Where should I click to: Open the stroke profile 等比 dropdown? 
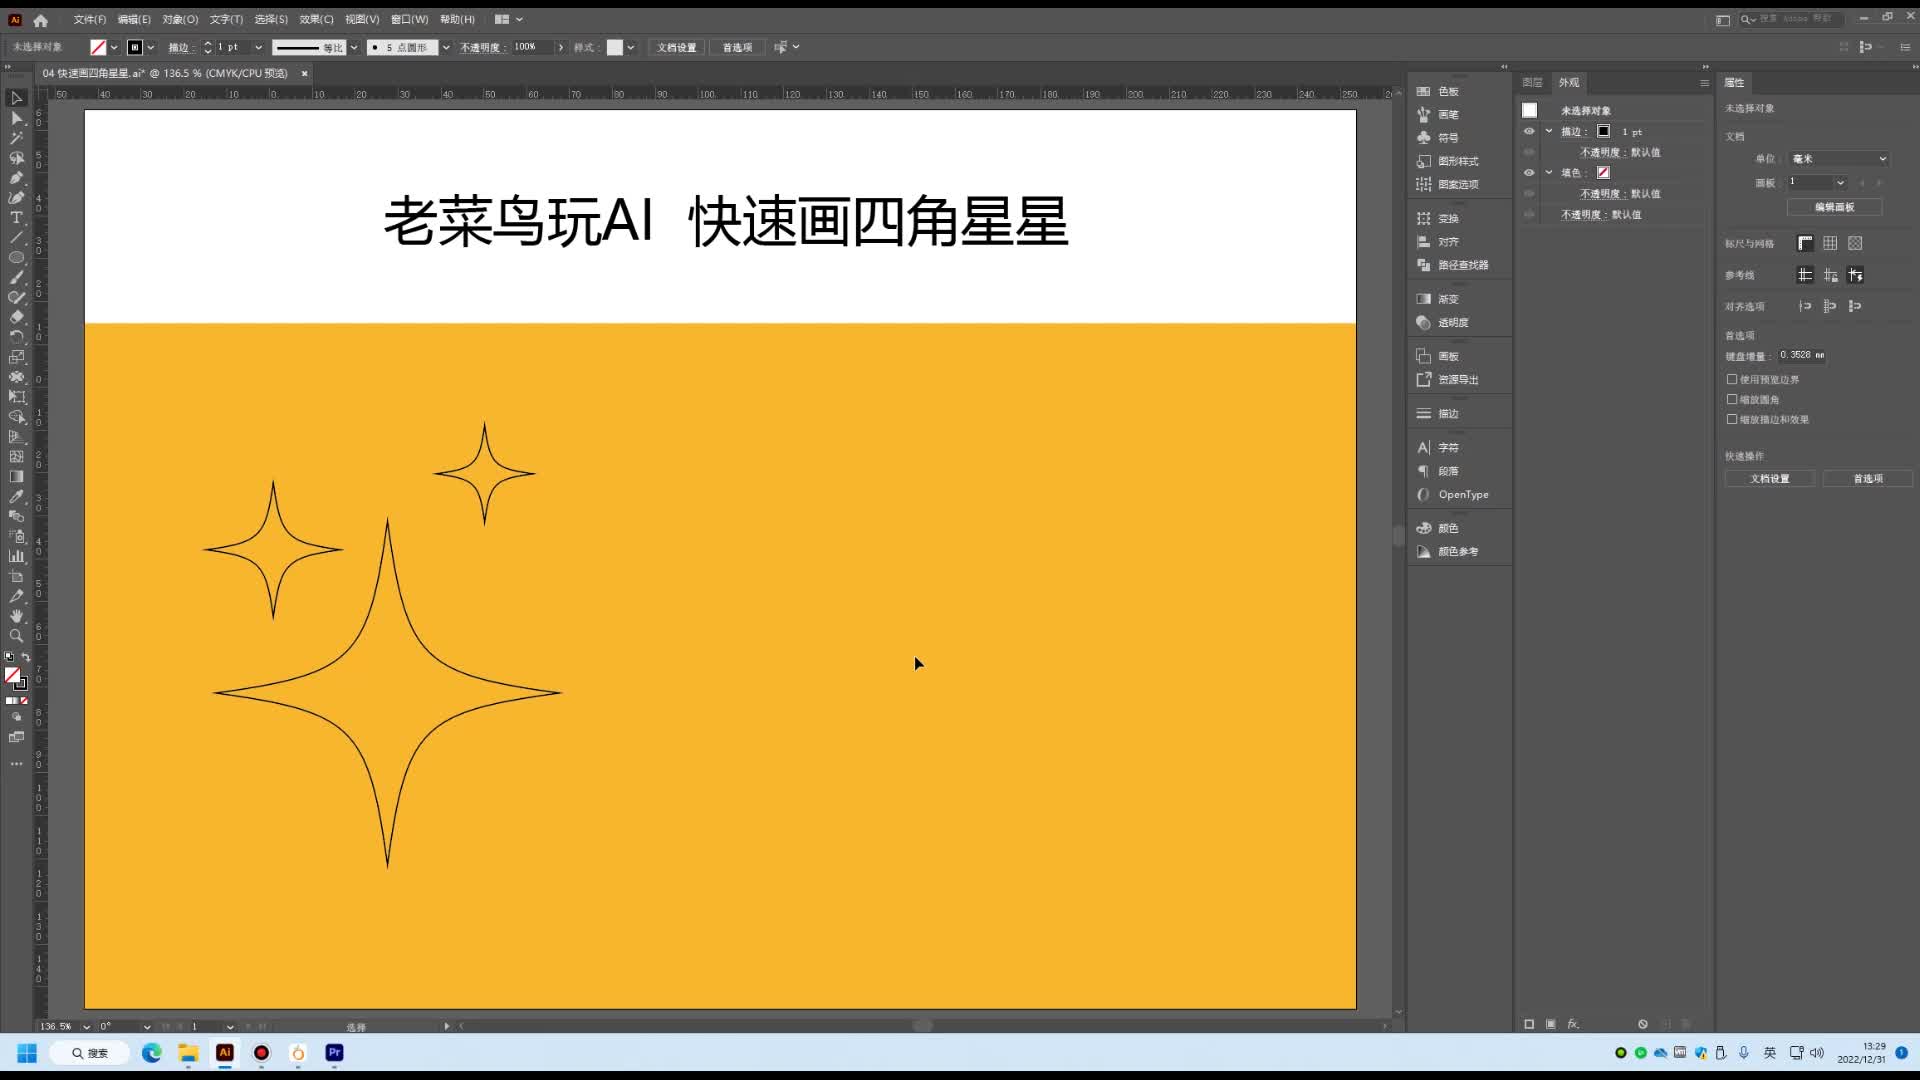coord(354,47)
